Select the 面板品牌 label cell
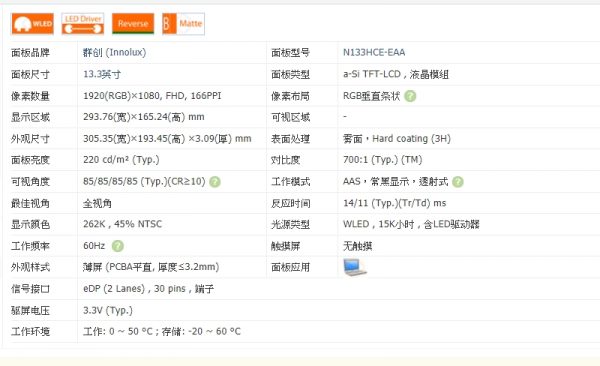 point(30,52)
